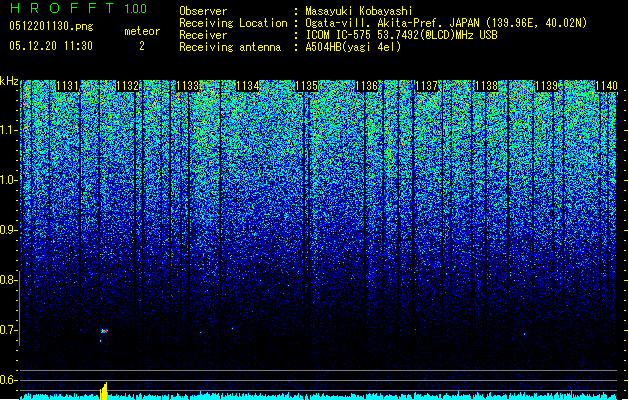This screenshot has width=629, height=400.
Task: Click the 0.9 kHz axis label
Action: point(9,230)
